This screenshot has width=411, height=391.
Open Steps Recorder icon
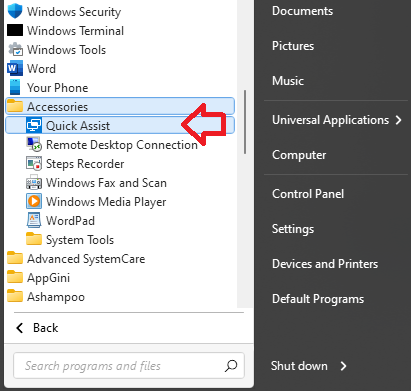(x=34, y=164)
